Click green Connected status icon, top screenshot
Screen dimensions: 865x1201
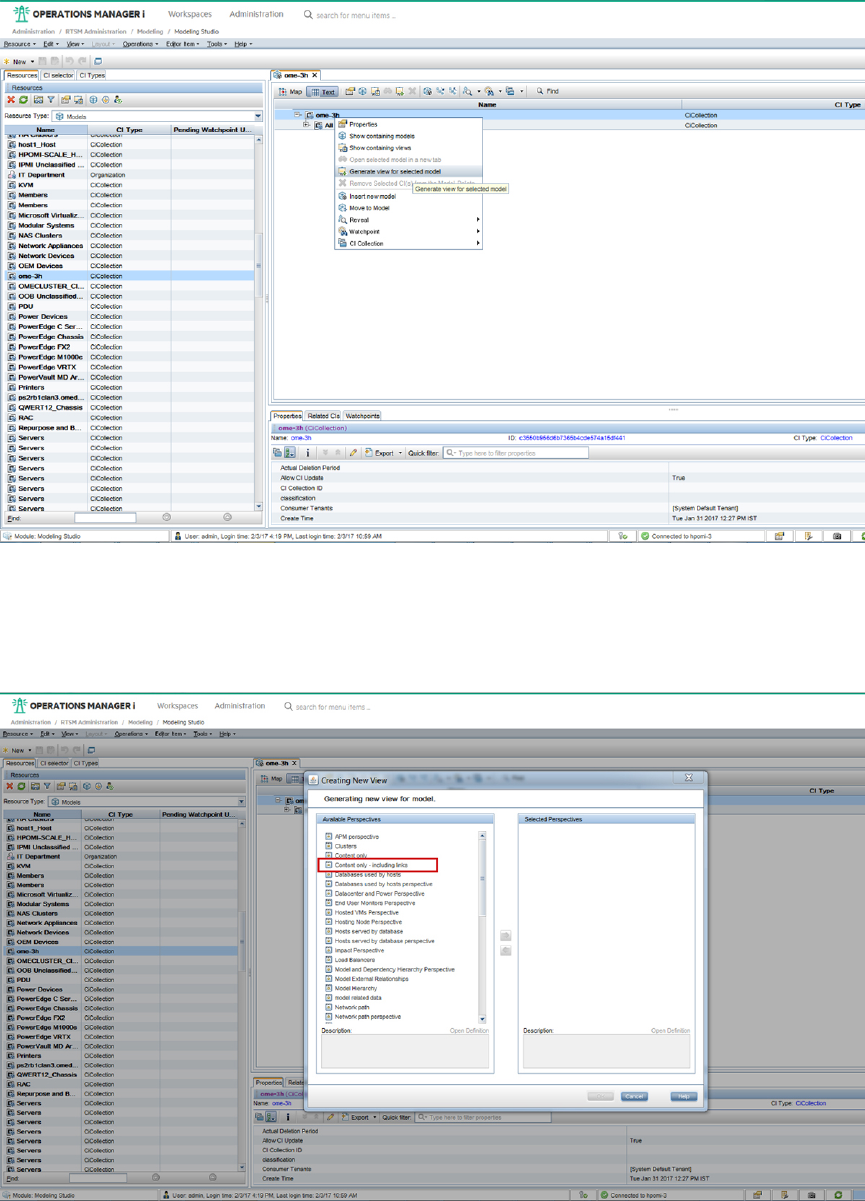(646, 536)
